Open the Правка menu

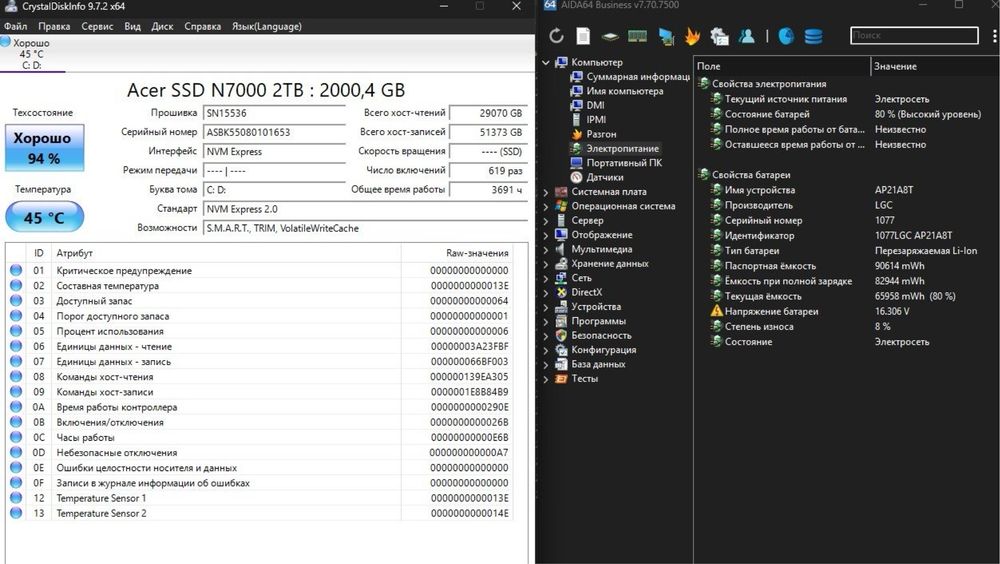pos(54,26)
